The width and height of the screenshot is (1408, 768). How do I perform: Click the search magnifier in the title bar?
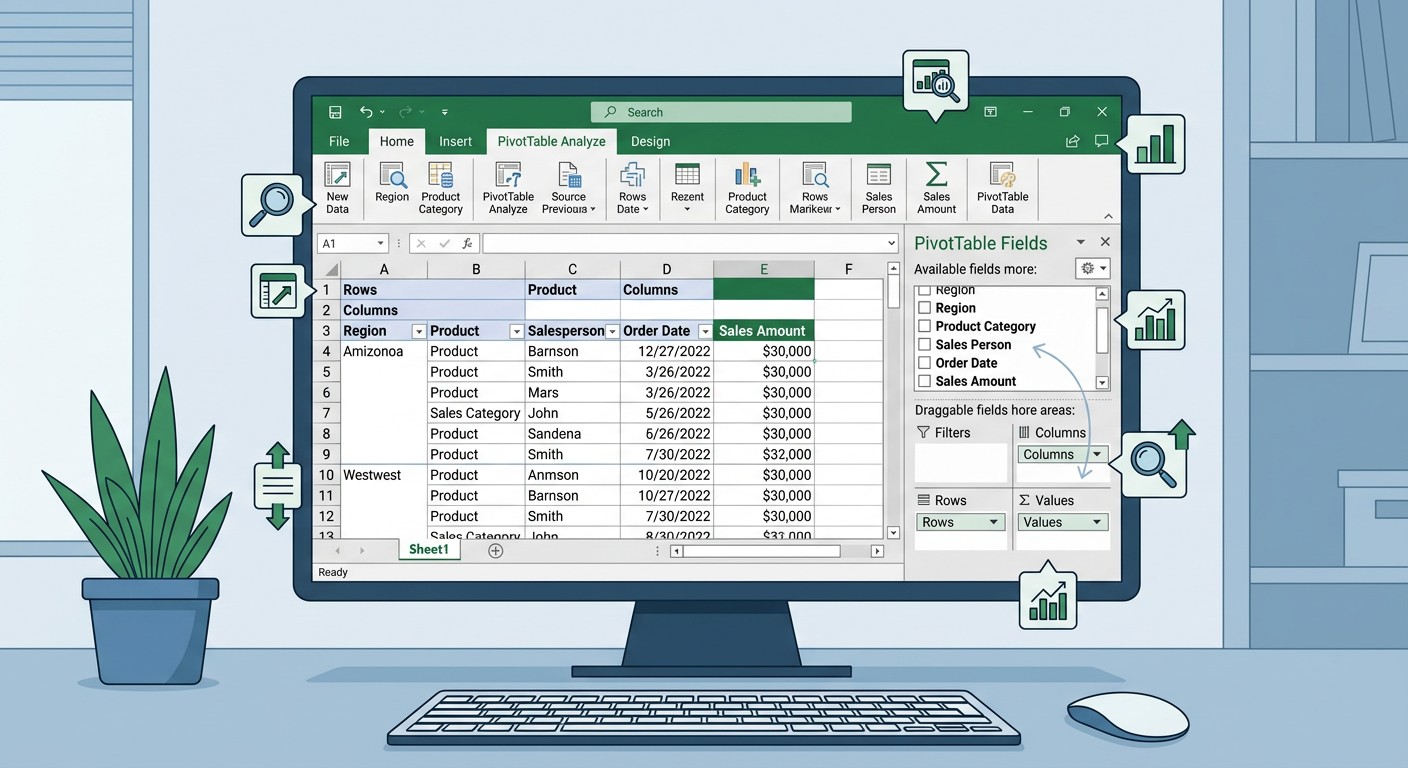610,112
